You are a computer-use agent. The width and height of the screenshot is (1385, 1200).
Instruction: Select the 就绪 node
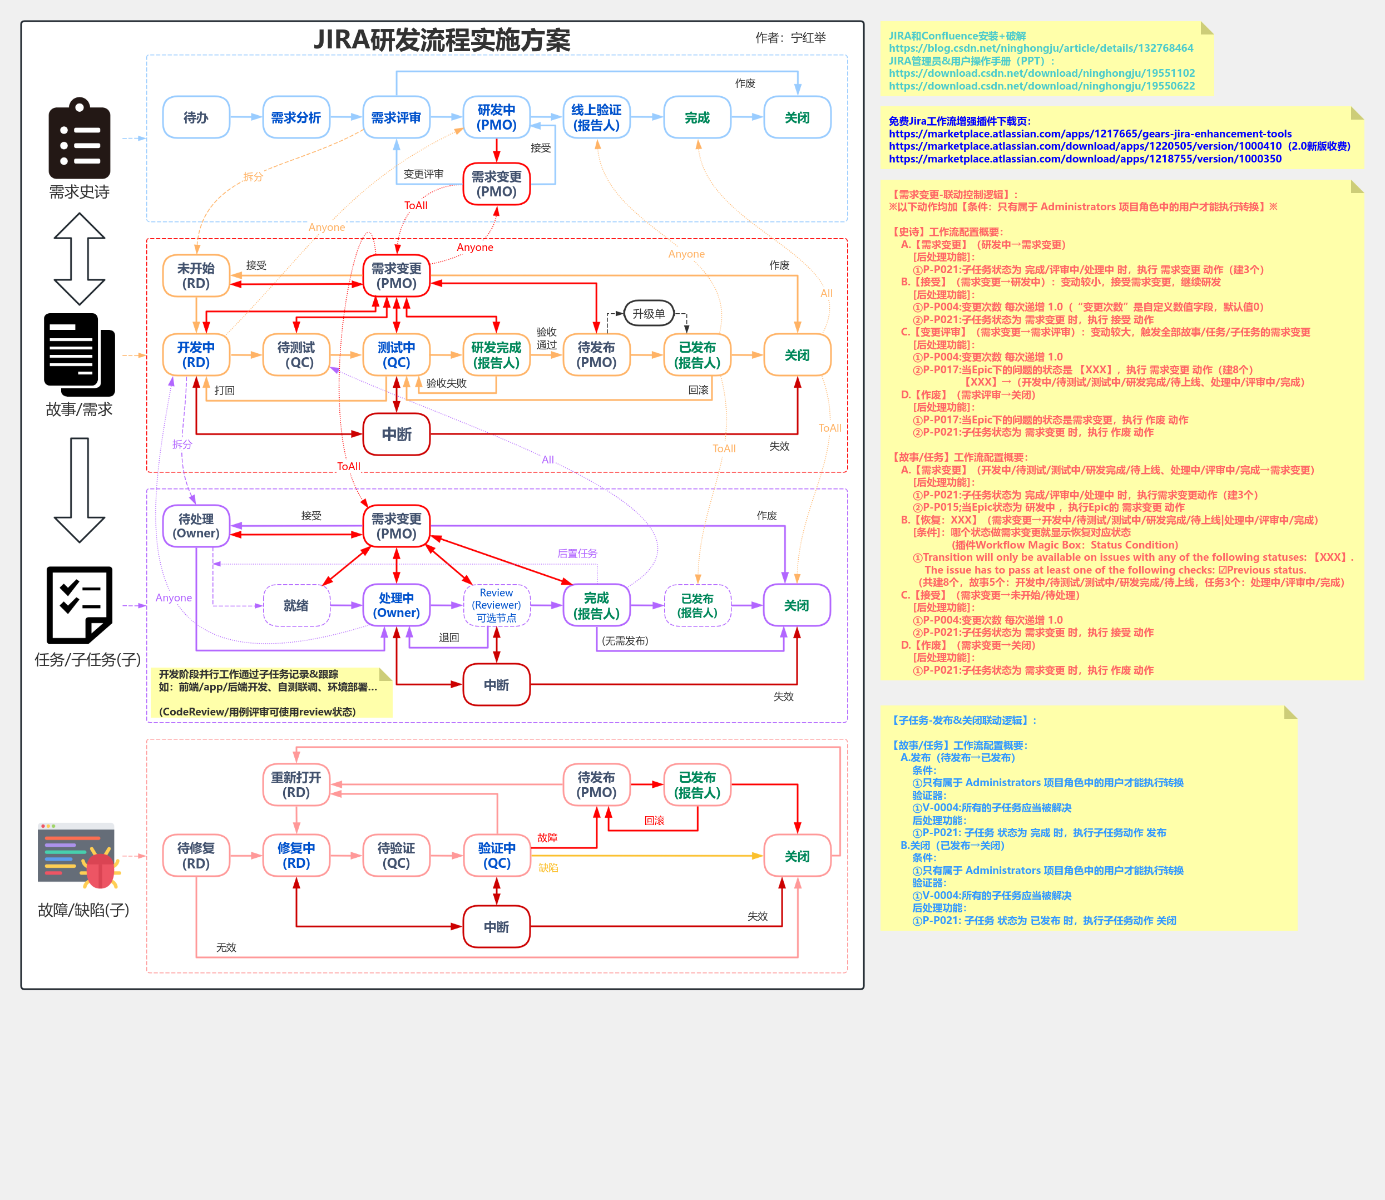pos(296,606)
